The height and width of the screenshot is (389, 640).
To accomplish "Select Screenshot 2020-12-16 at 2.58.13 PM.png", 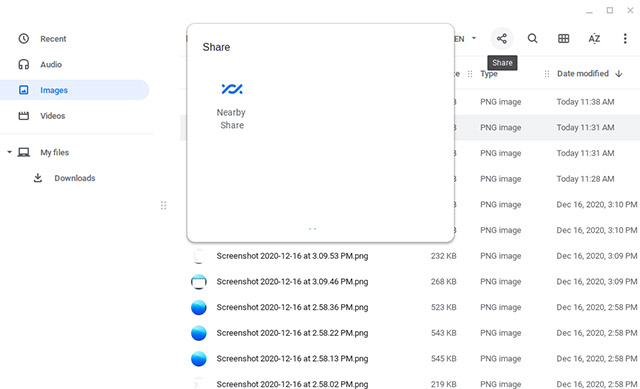I will coord(292,359).
